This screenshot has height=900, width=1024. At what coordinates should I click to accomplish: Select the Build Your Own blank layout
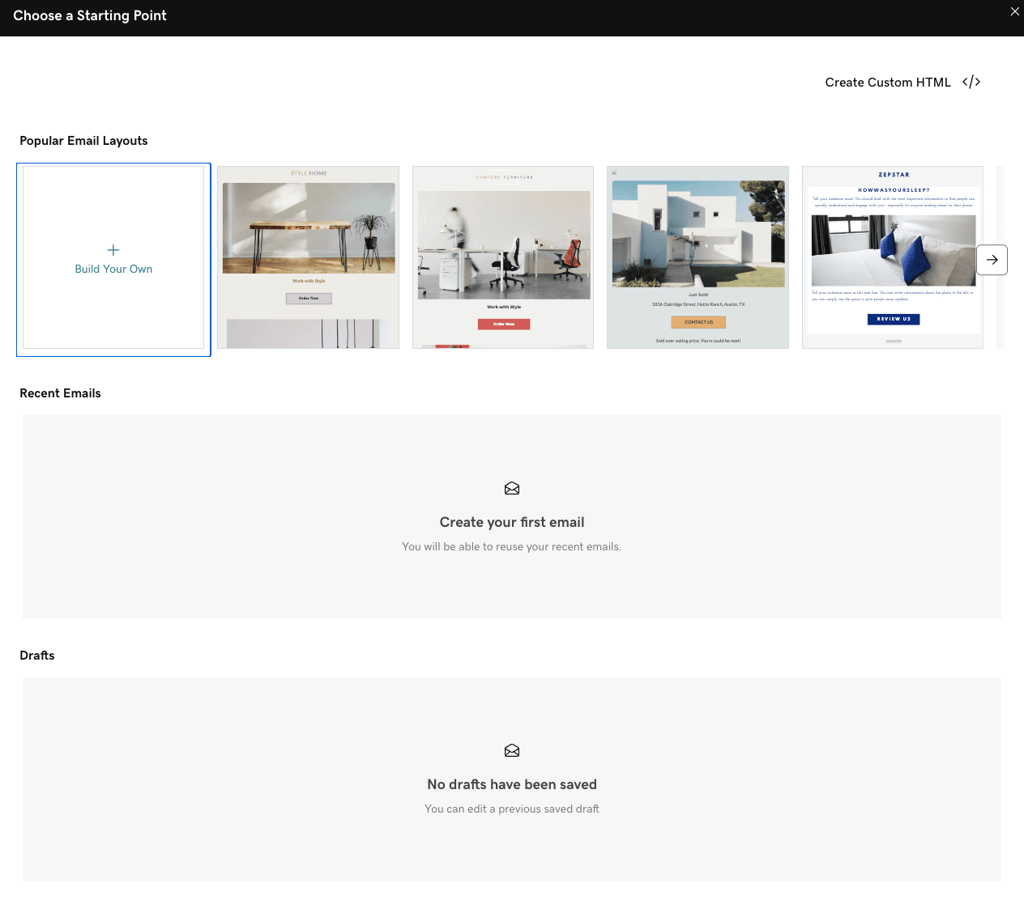click(114, 259)
